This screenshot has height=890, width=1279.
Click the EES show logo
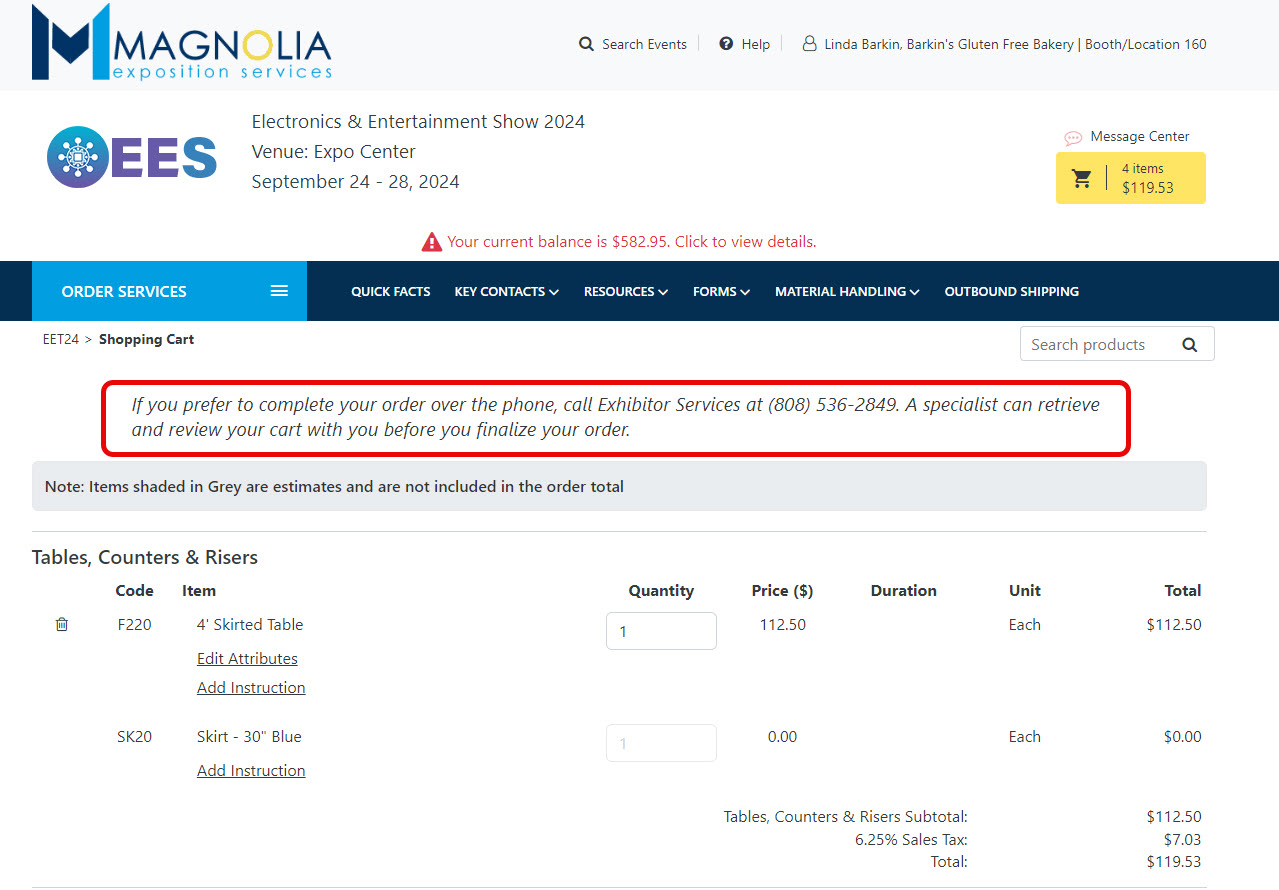[x=132, y=157]
